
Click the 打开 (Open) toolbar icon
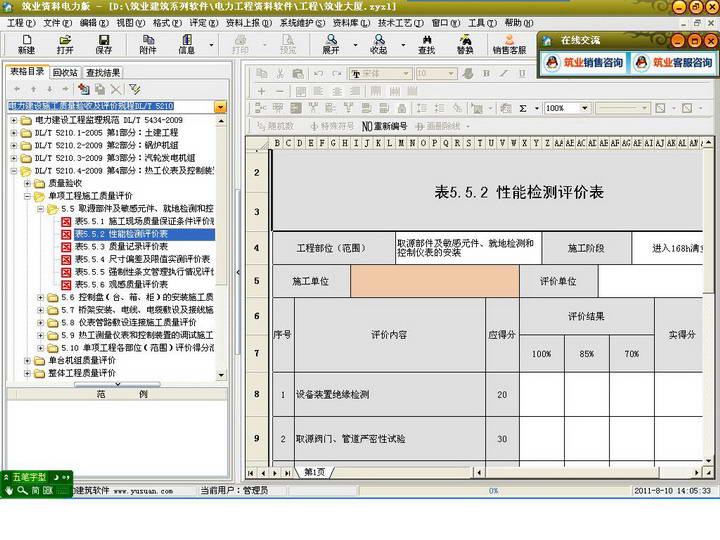pos(65,45)
